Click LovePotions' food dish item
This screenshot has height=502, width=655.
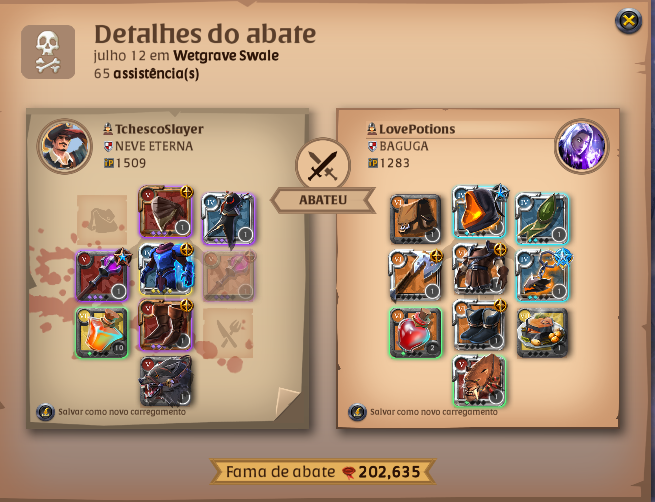pyautogui.click(x=542, y=332)
